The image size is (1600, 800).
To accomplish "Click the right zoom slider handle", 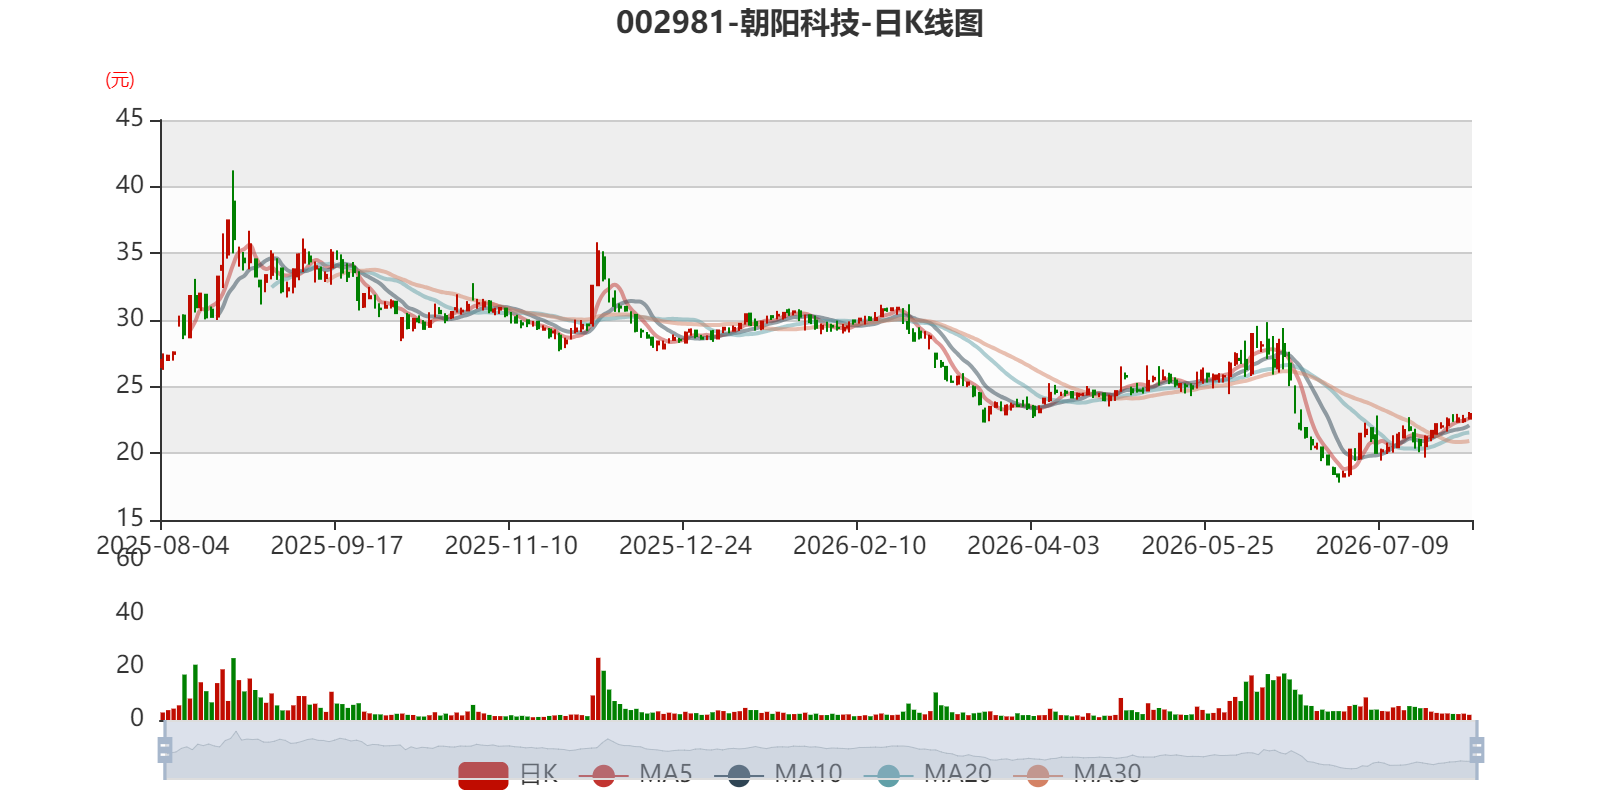I will click(x=1476, y=749).
